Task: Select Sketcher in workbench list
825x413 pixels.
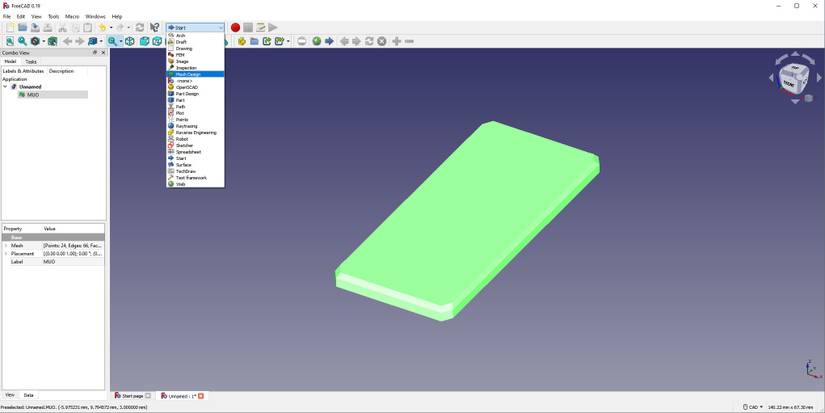Action: point(195,145)
